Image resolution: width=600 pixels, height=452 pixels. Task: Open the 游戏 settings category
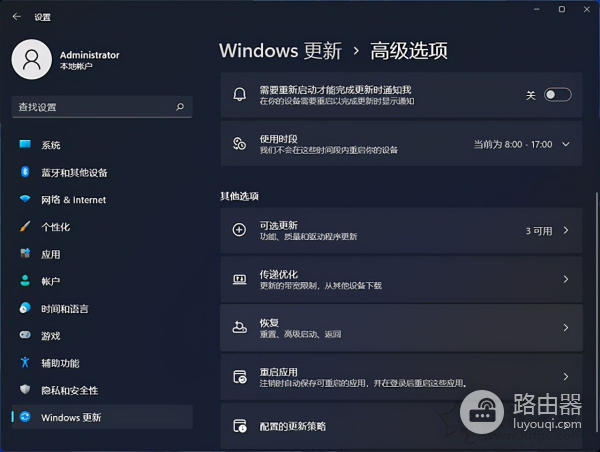coord(102,335)
